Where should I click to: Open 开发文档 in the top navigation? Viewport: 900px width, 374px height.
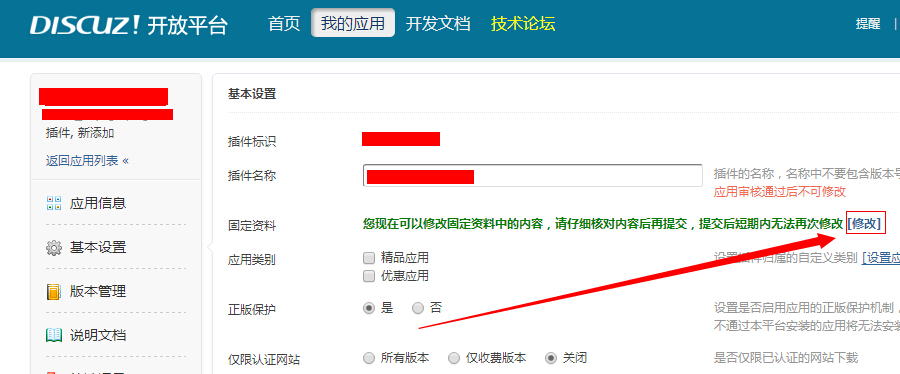tap(438, 24)
